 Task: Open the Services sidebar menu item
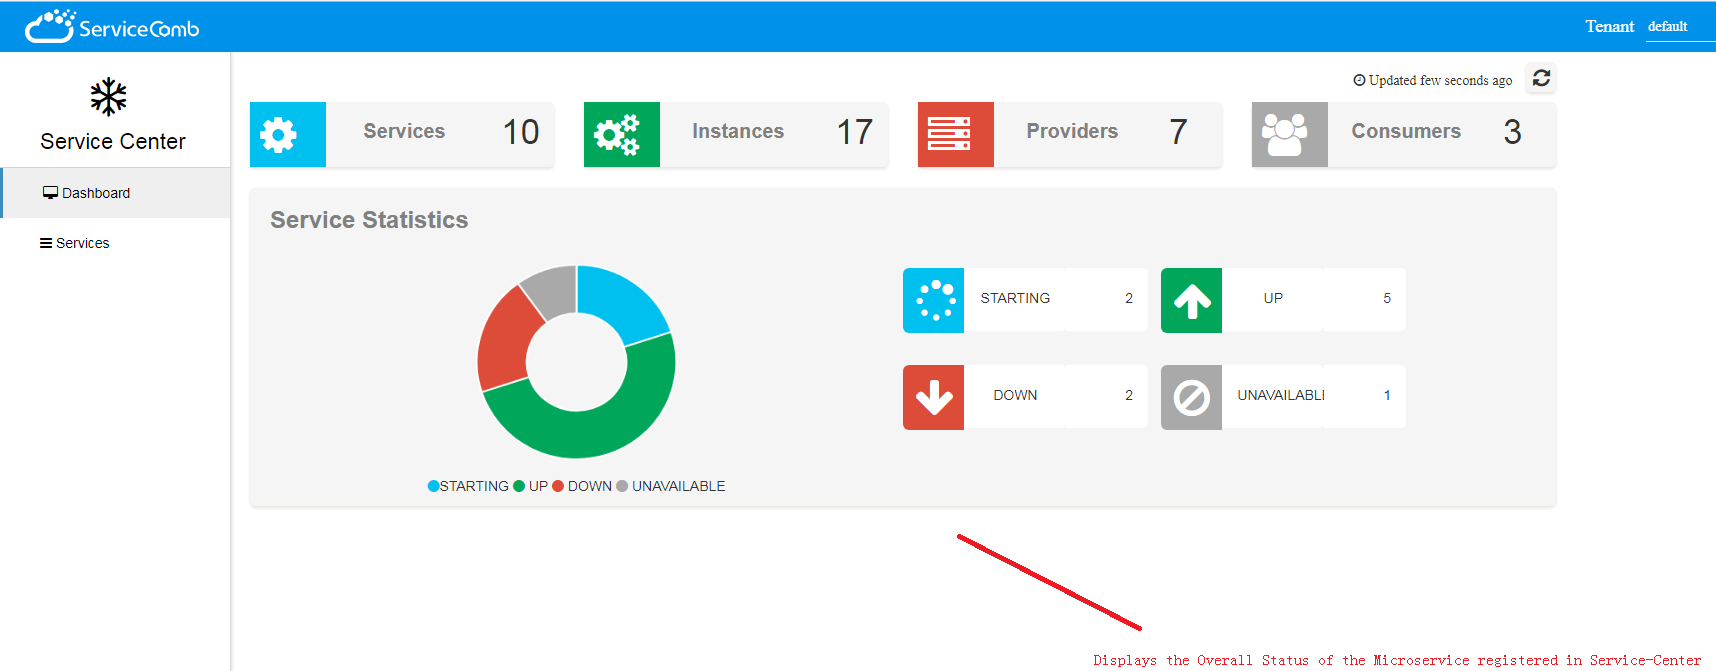(x=82, y=243)
